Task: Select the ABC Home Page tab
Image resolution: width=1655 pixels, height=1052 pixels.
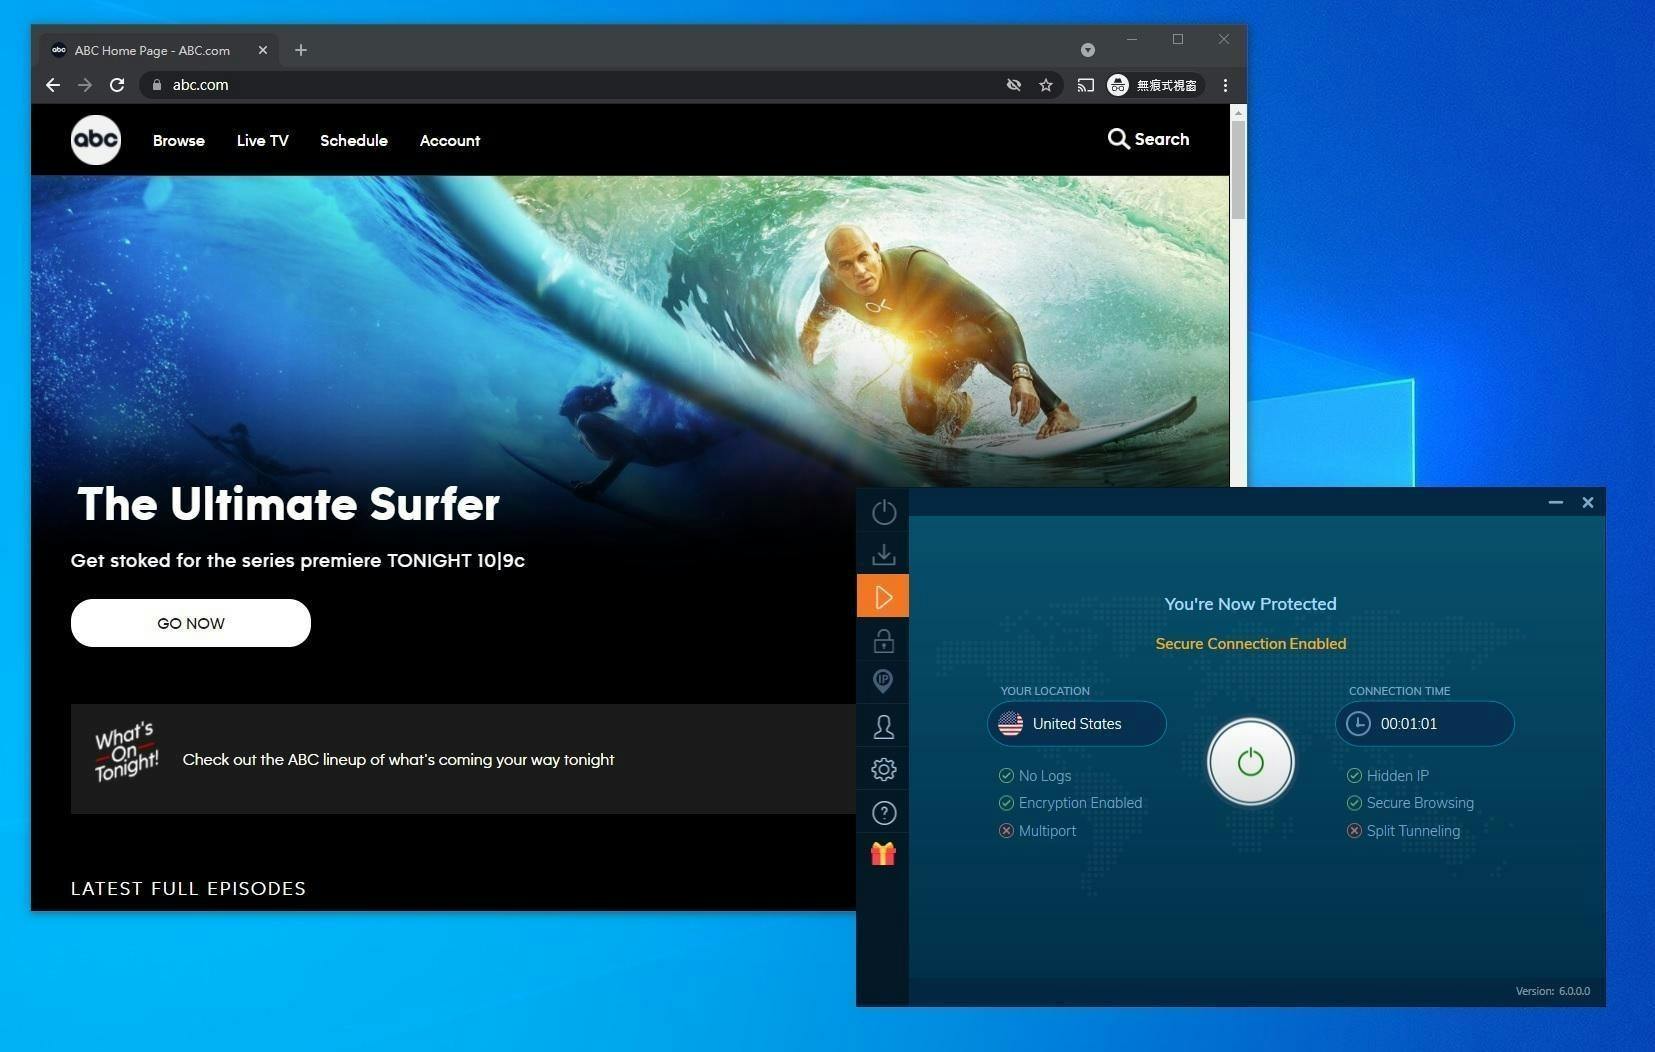Action: click(x=160, y=50)
